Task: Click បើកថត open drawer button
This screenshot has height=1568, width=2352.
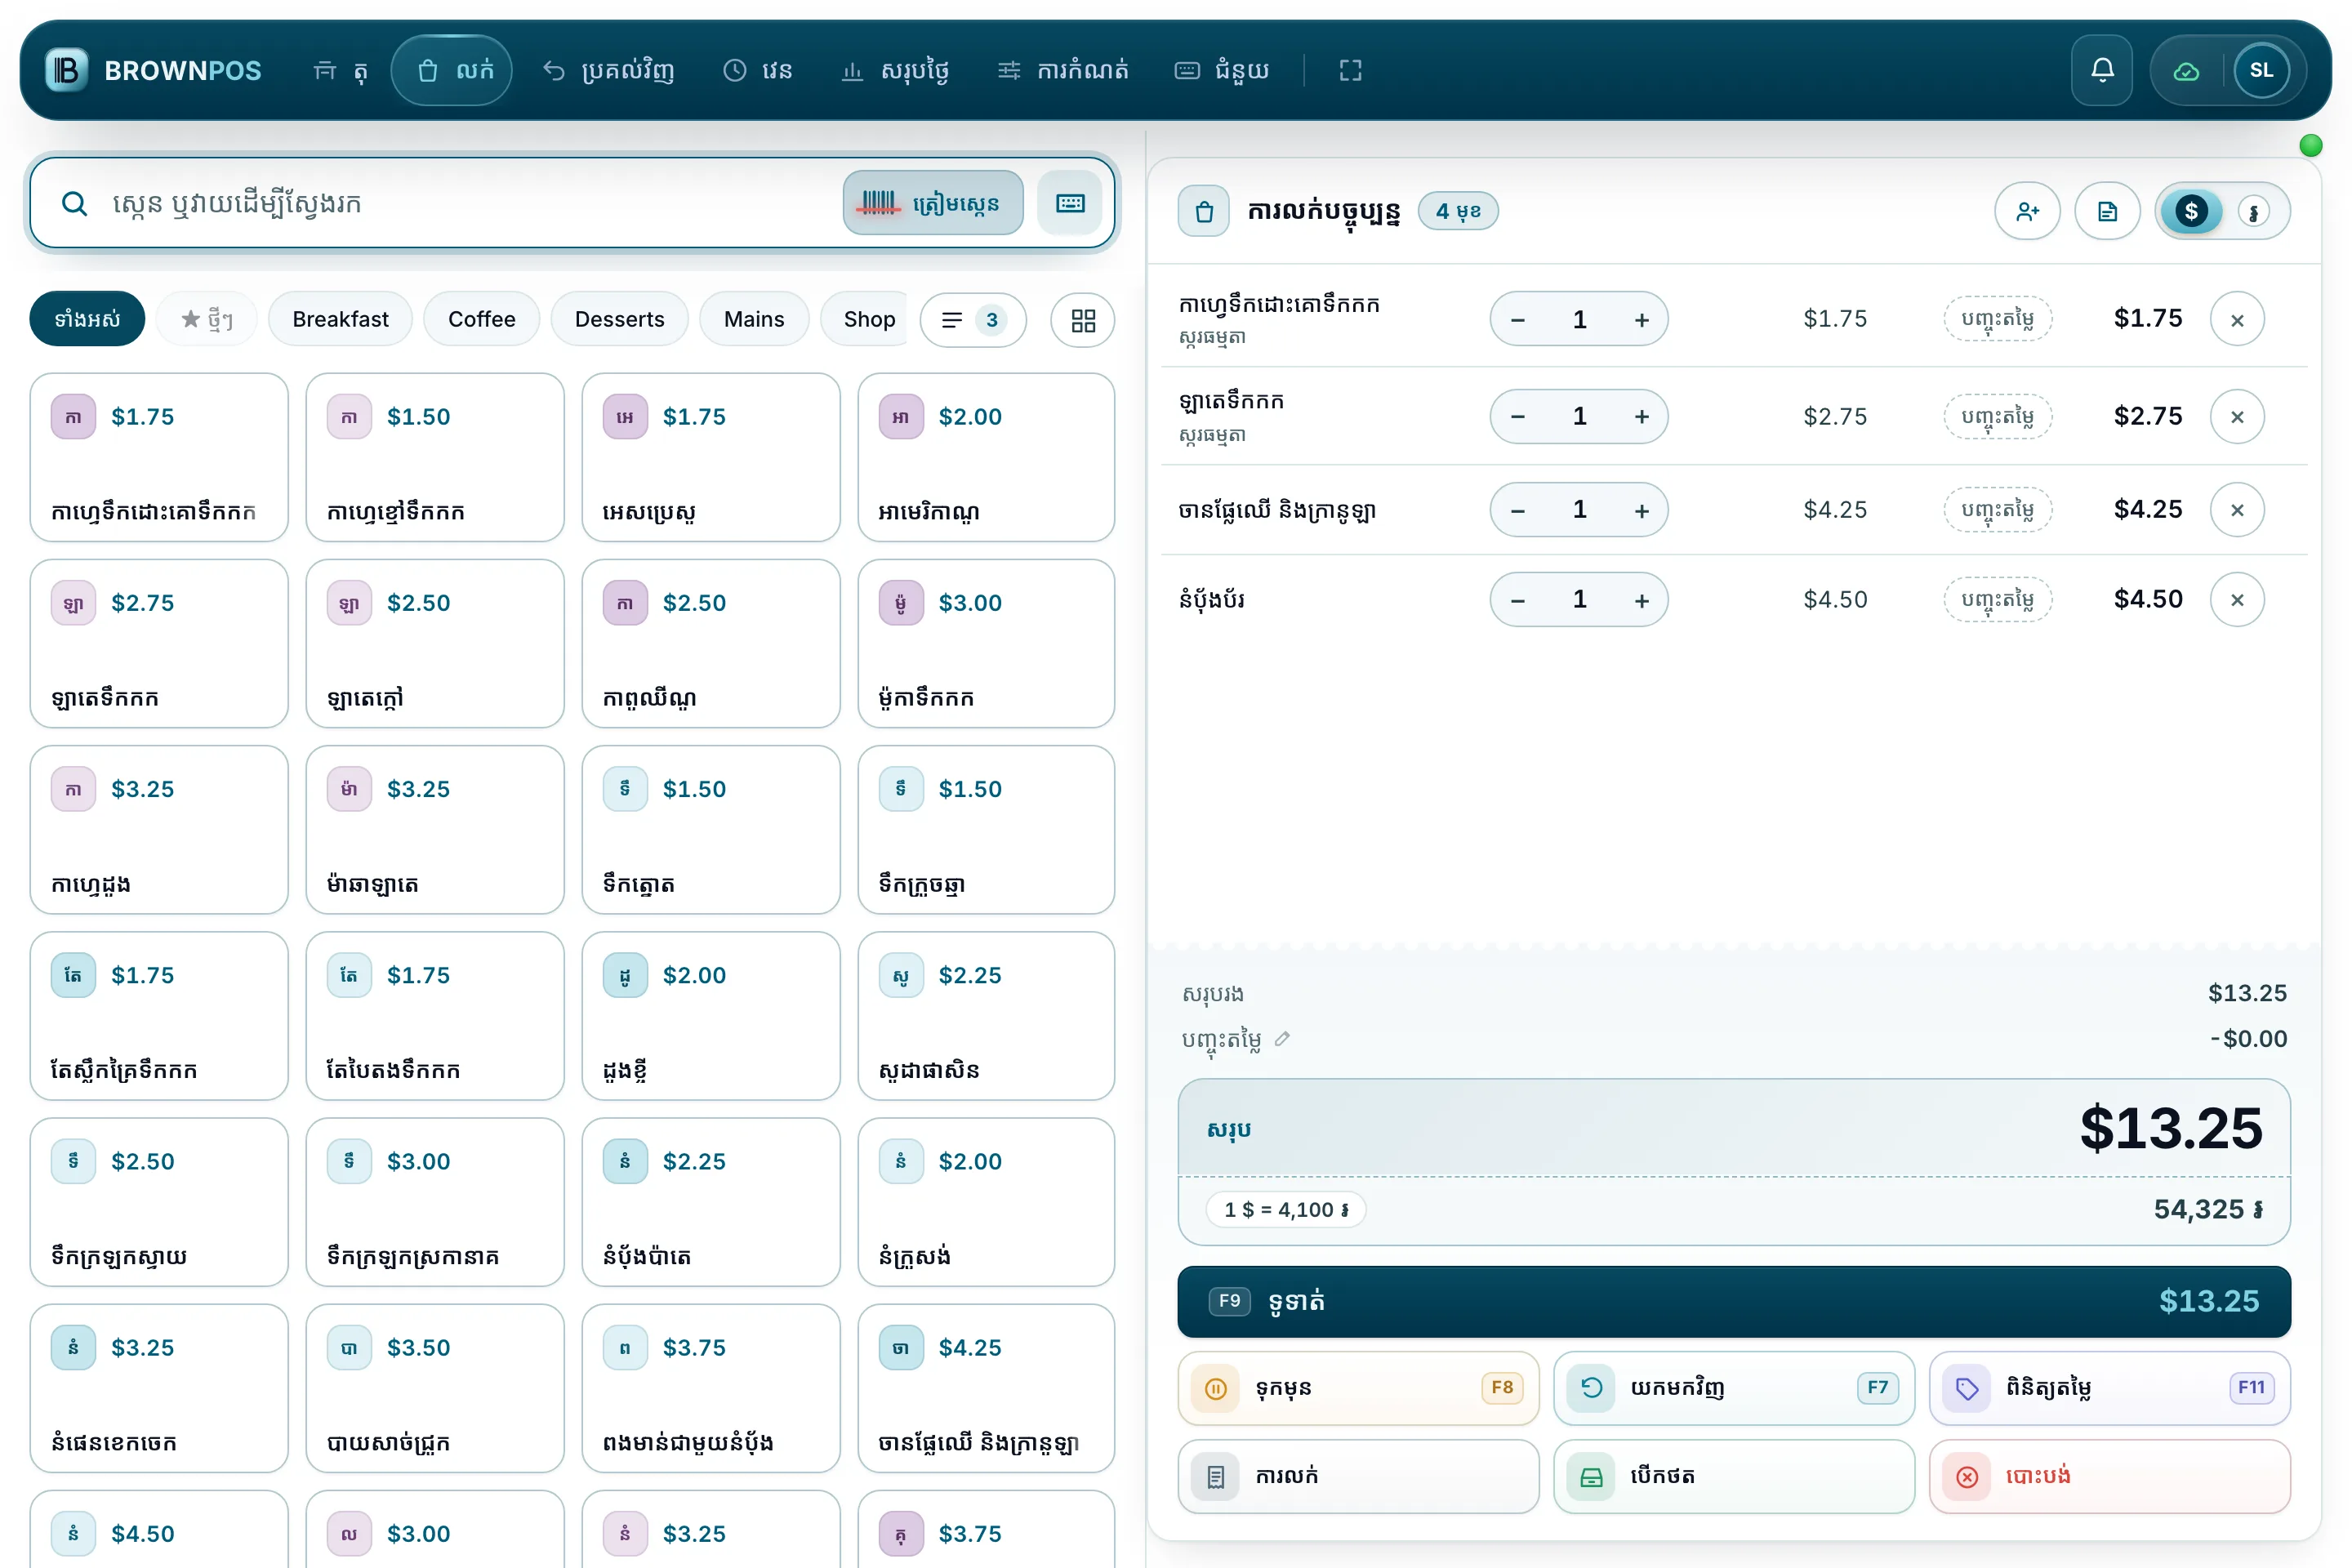Action: tap(1734, 1476)
